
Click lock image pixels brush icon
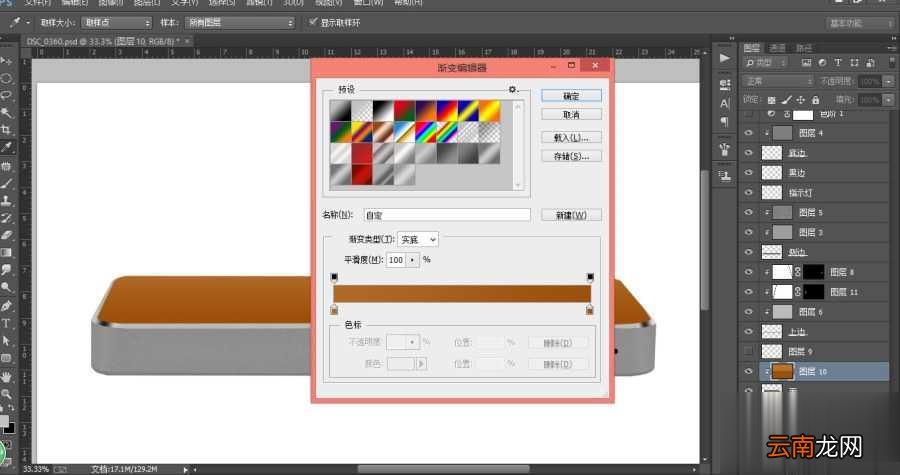click(x=787, y=100)
